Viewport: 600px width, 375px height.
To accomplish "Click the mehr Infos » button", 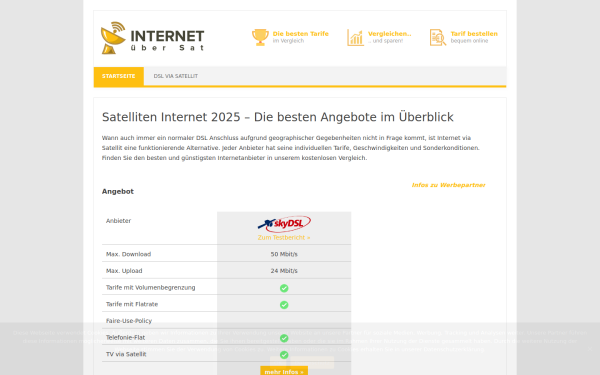I will [x=284, y=371].
